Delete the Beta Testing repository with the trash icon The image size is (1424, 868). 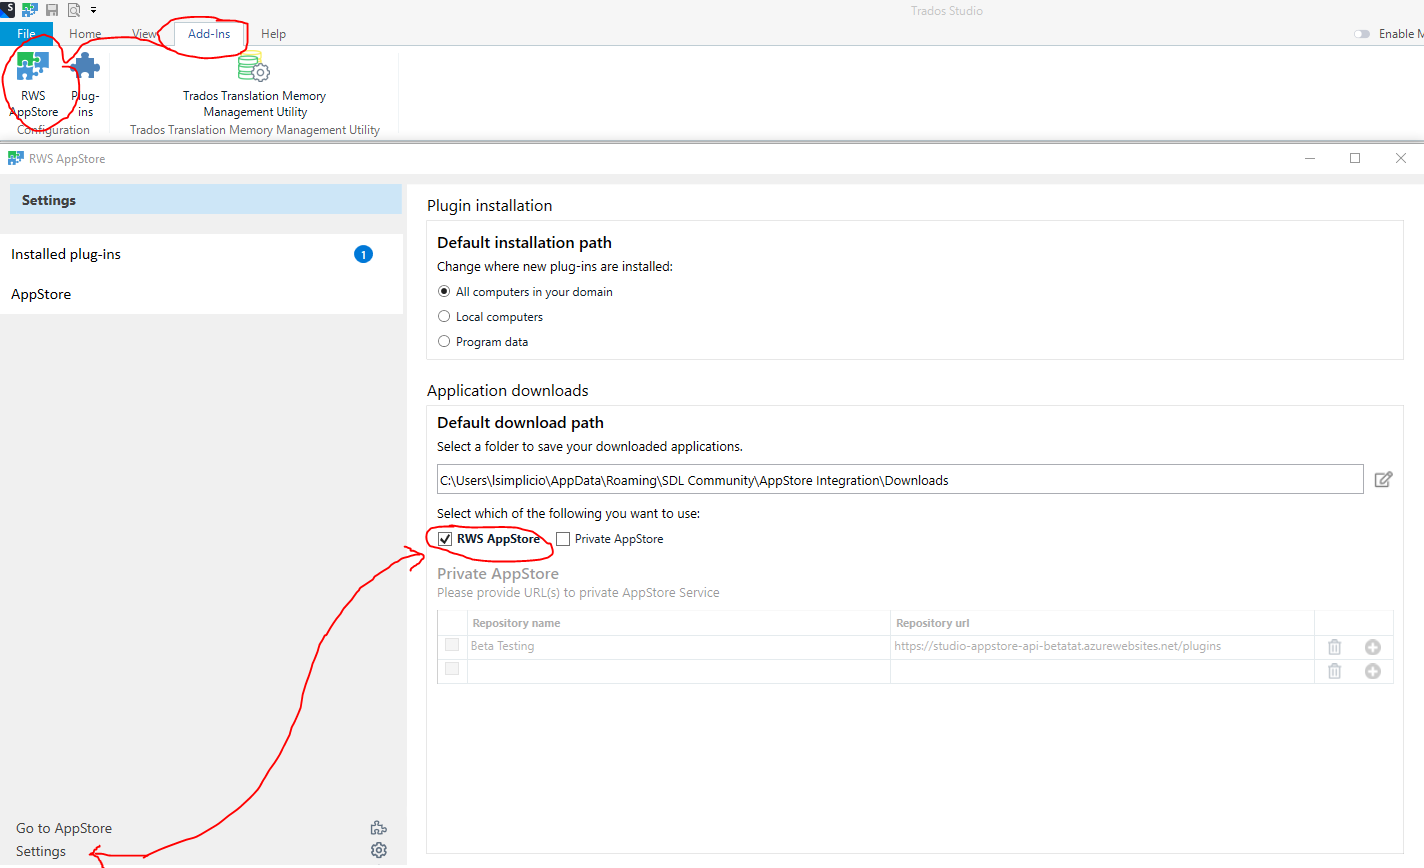[1334, 646]
